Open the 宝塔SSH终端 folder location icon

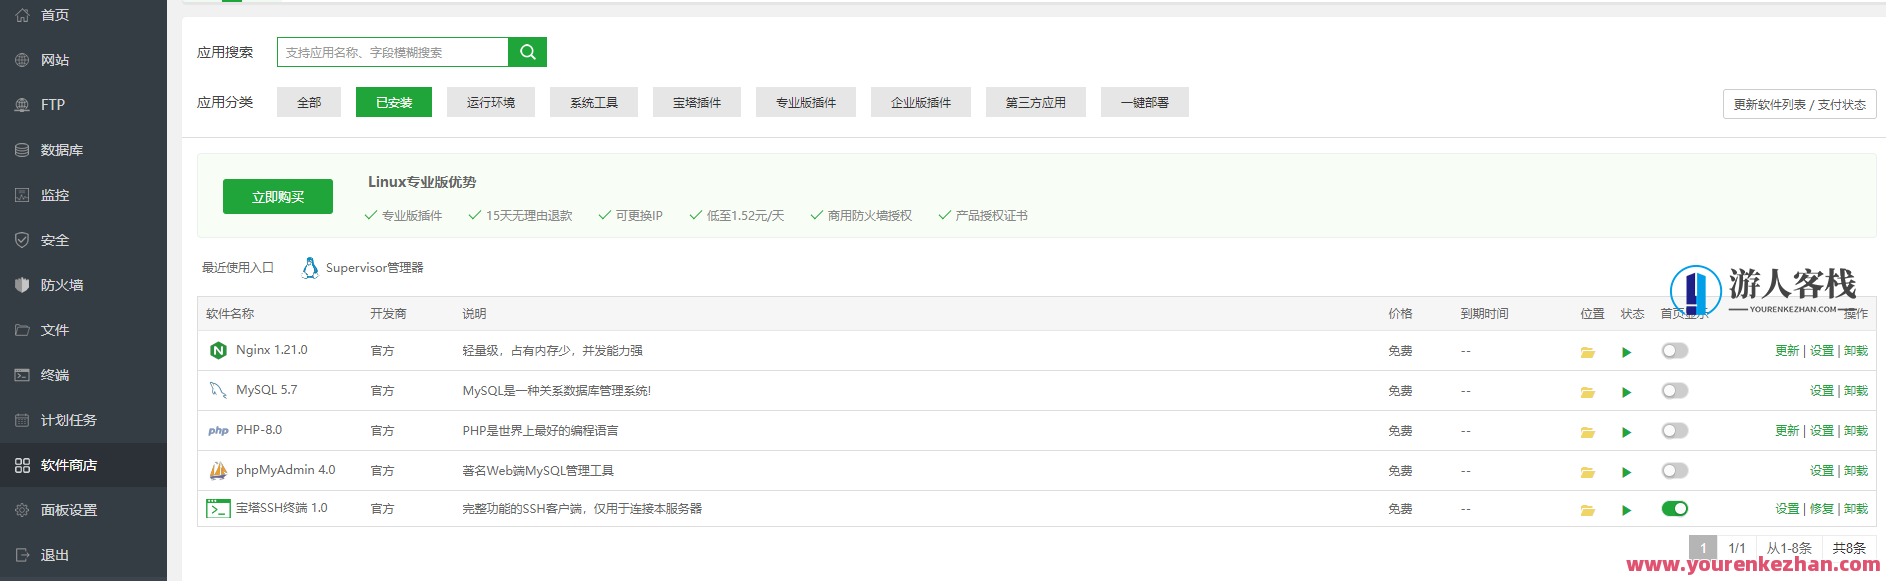tap(1587, 510)
